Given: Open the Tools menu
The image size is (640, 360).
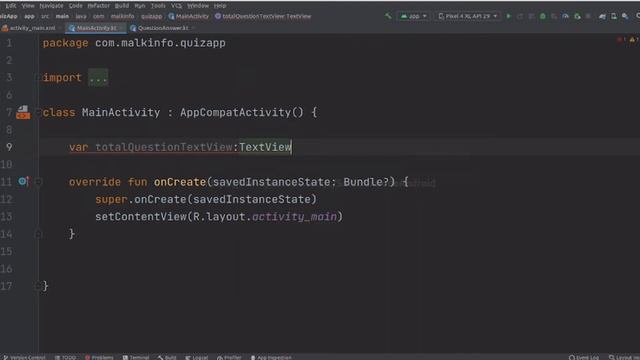Looking at the screenshot, I should tap(158, 6).
